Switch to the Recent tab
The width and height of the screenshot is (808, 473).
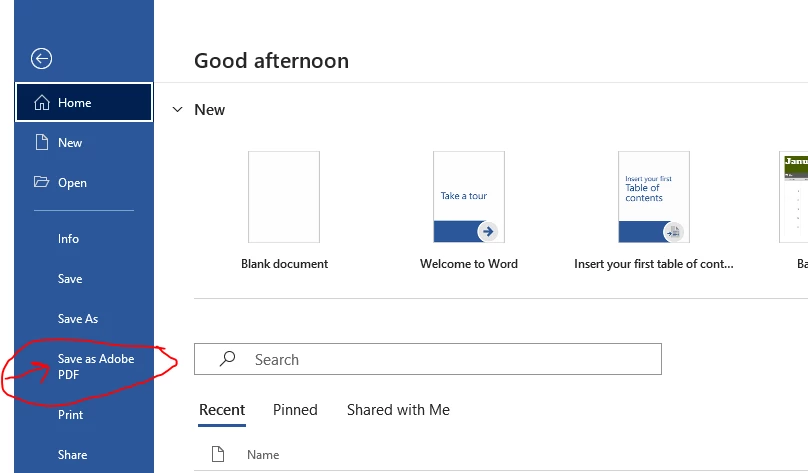pyautogui.click(x=222, y=410)
